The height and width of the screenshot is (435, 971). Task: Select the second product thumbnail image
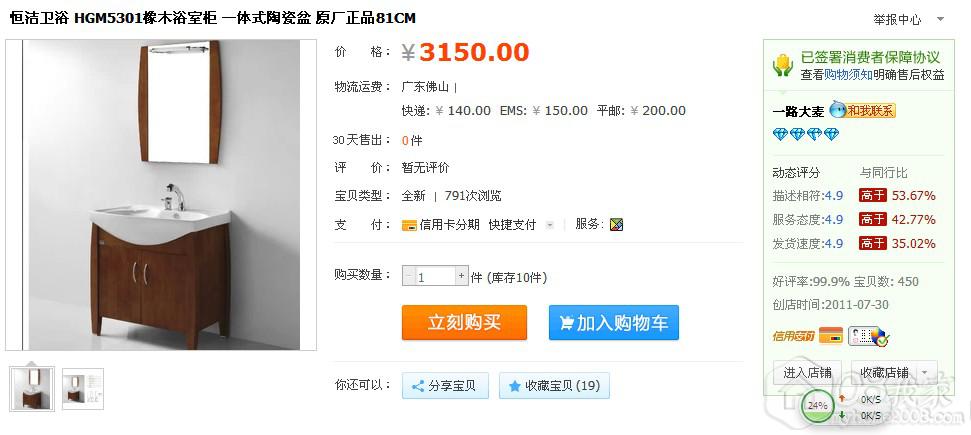[82, 389]
